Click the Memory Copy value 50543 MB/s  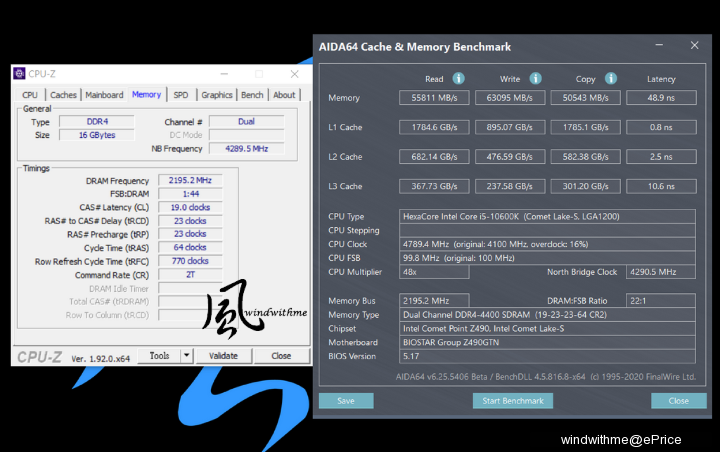coord(585,98)
